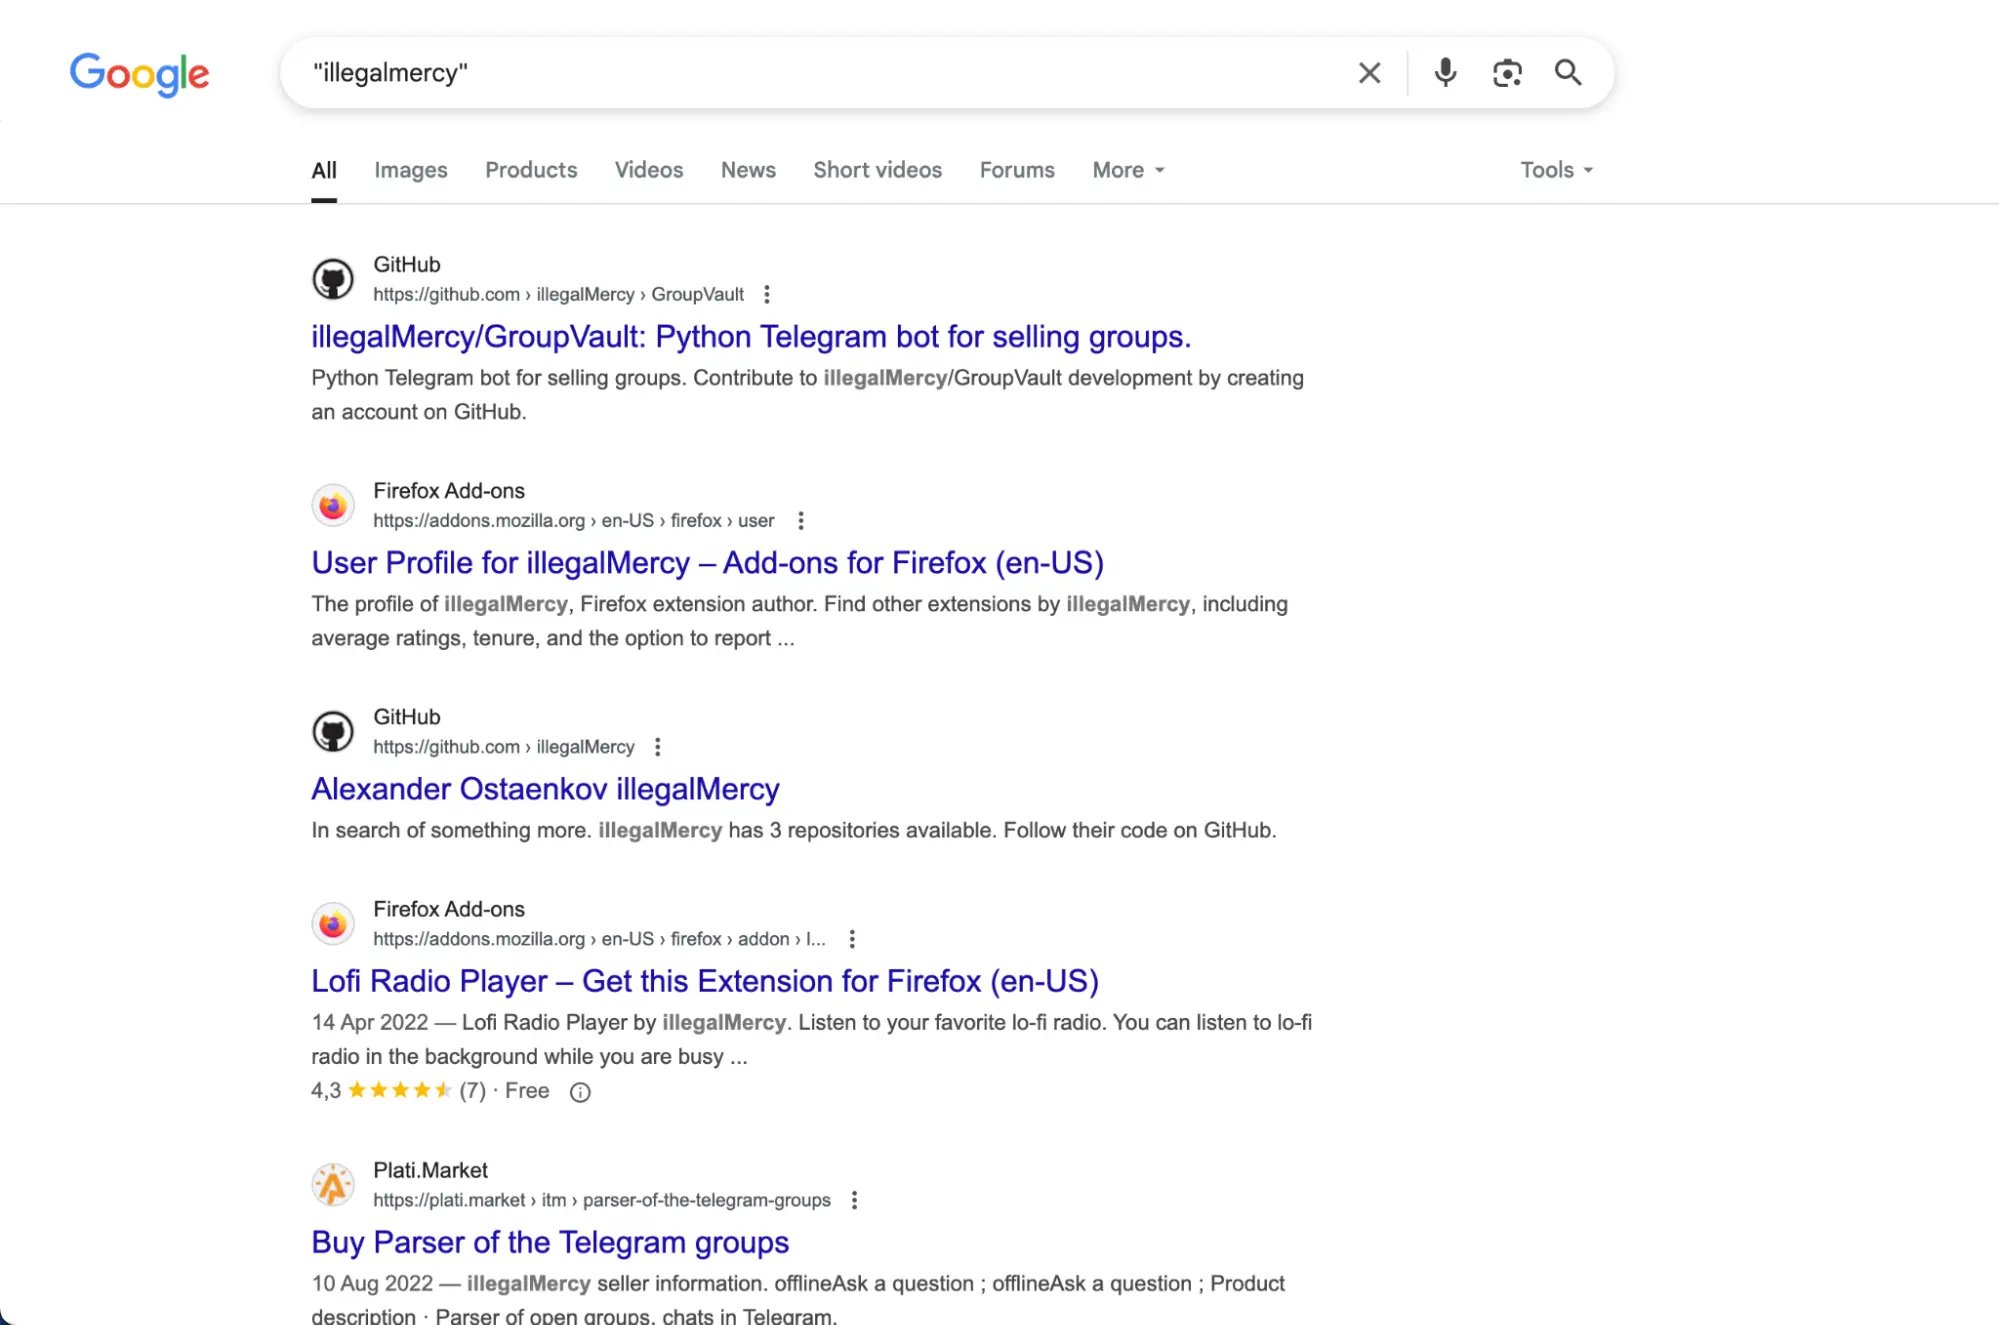
Task: Open the three-dot menu for the GroupVault result
Action: coord(766,294)
